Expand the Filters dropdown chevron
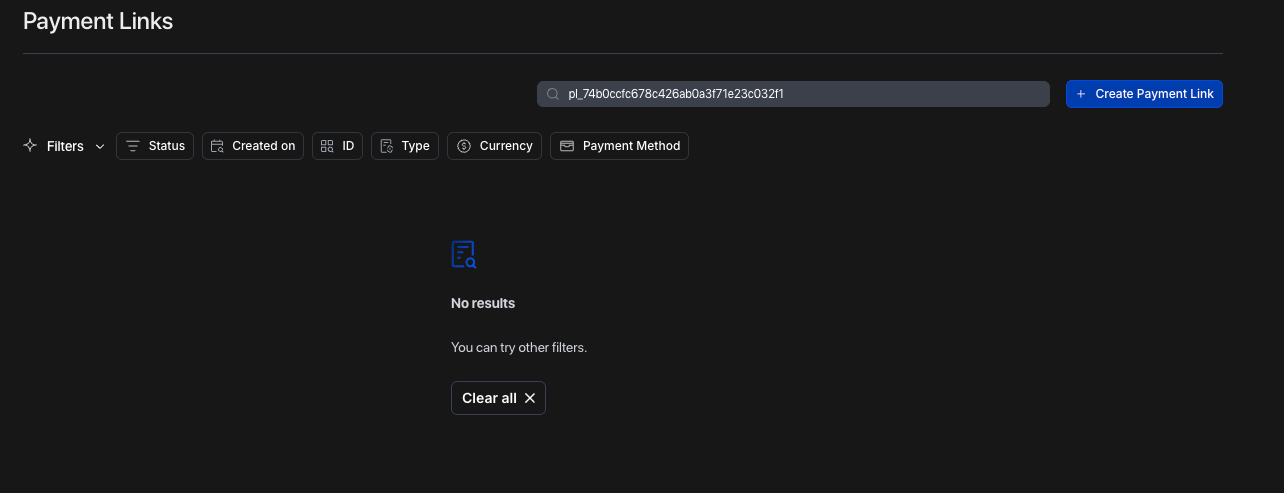 [100, 146]
